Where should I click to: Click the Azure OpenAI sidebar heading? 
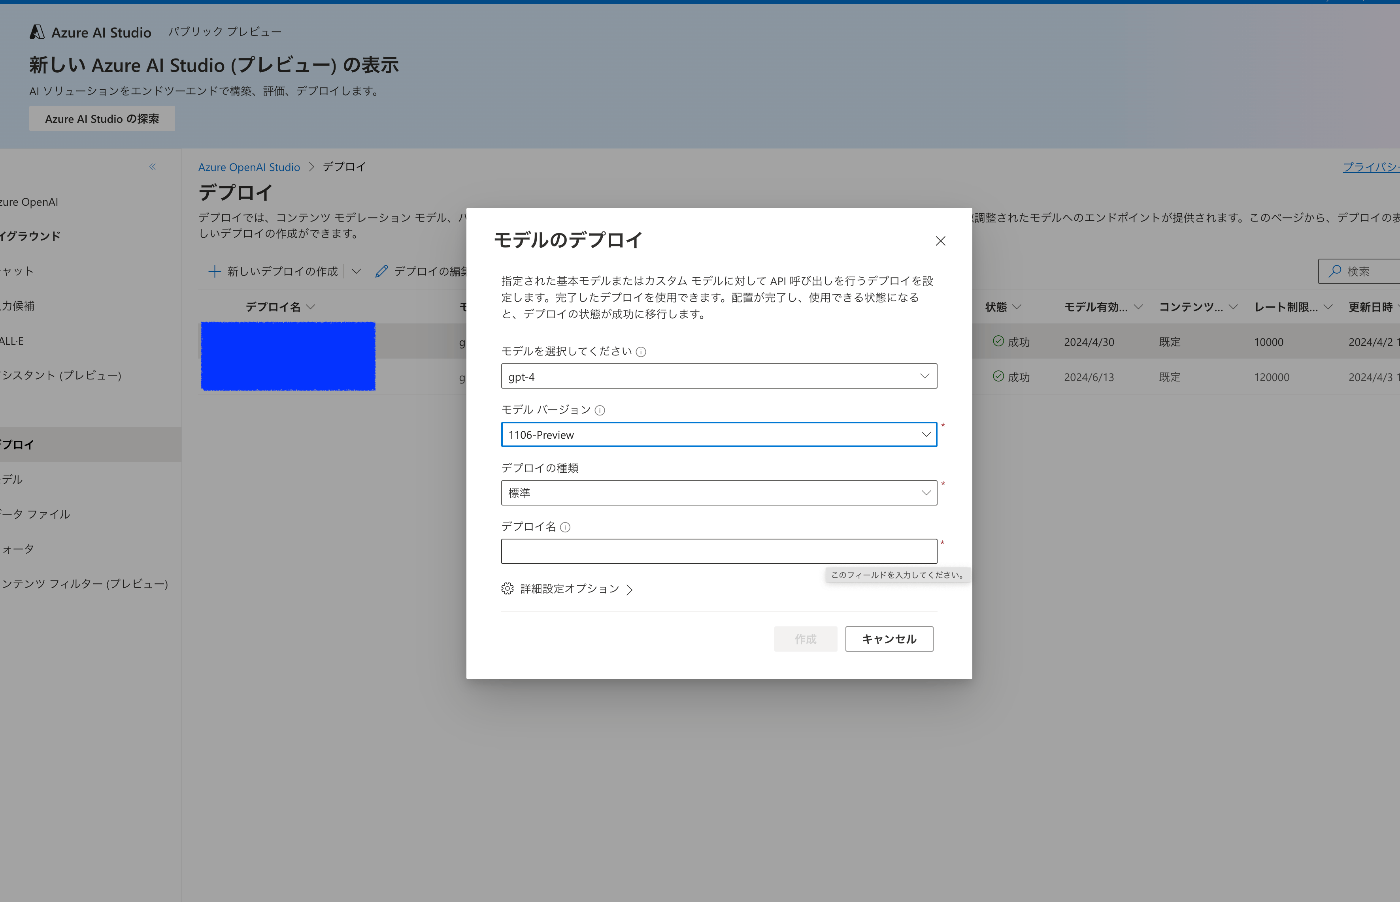[x=29, y=202]
